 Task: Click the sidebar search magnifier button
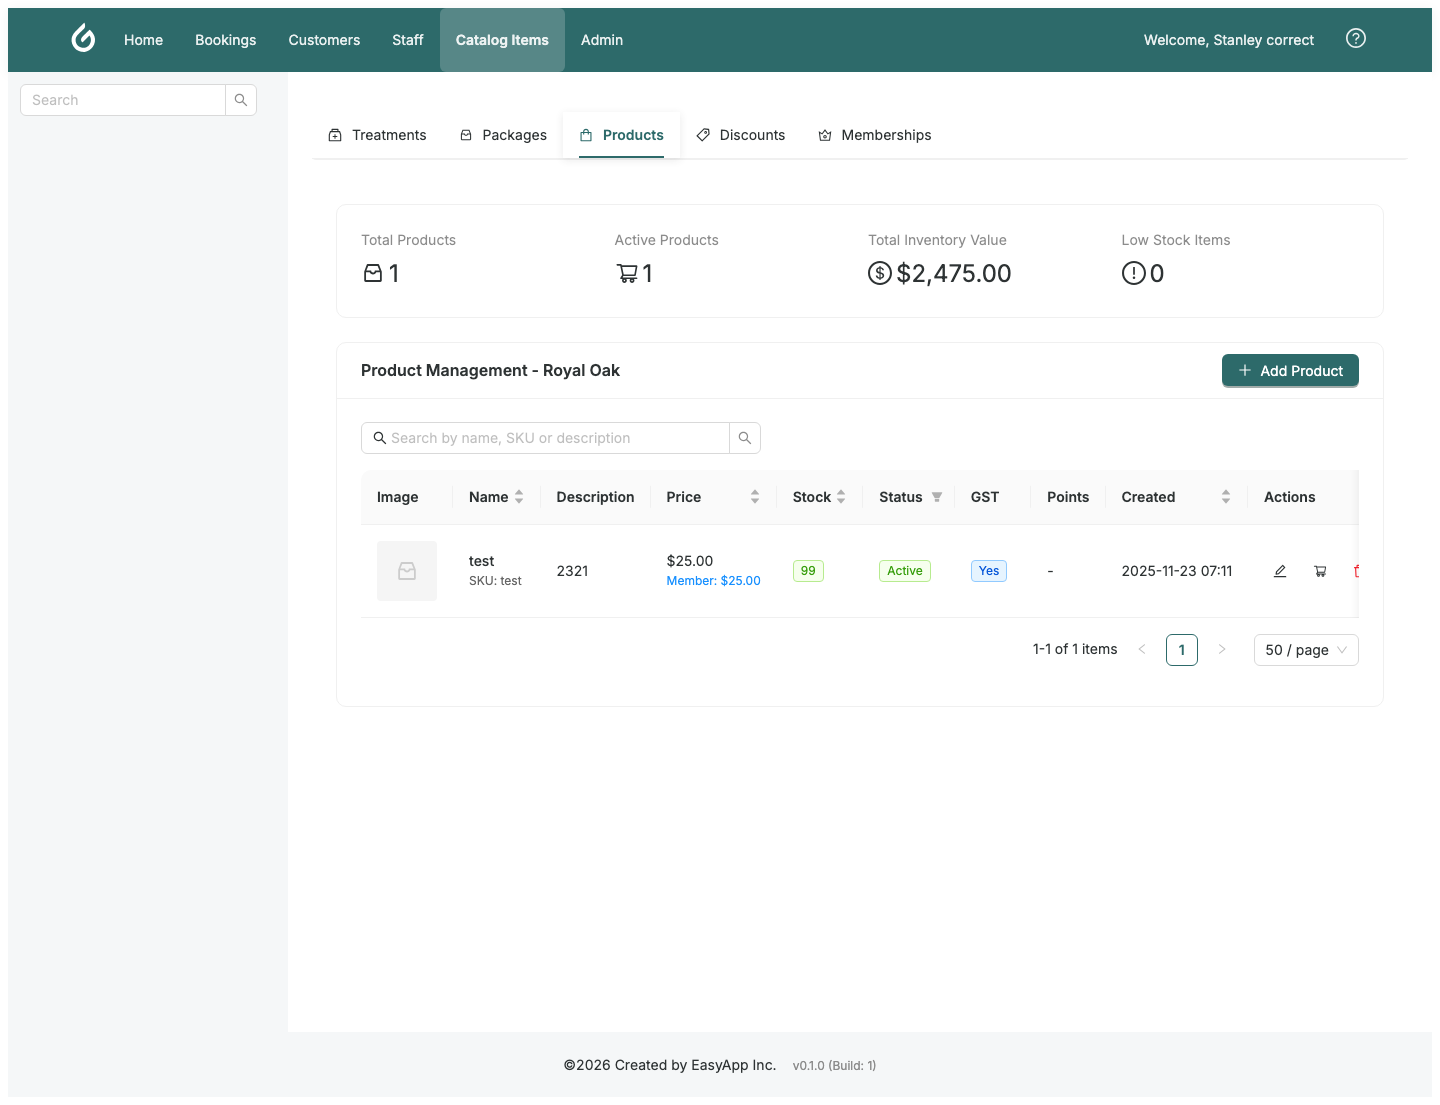(x=241, y=100)
